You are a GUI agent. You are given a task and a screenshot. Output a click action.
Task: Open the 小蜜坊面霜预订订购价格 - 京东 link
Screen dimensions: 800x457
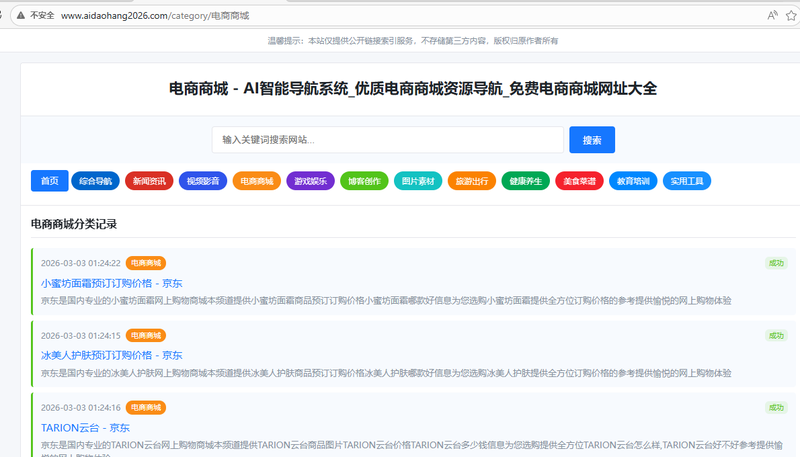point(112,283)
